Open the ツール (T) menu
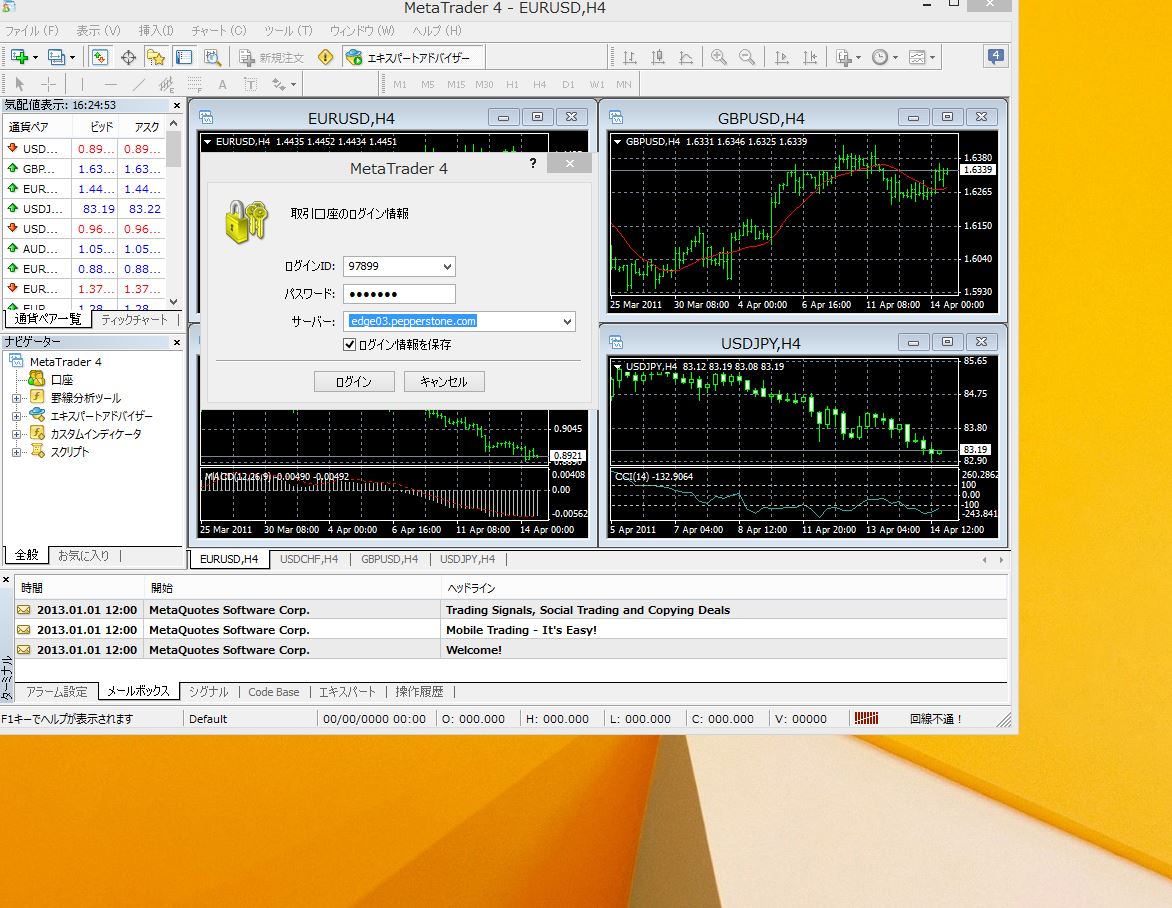 [288, 31]
